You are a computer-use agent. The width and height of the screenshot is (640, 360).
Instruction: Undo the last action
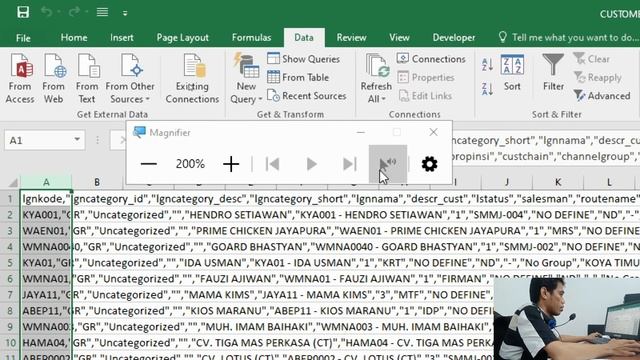coord(46,12)
